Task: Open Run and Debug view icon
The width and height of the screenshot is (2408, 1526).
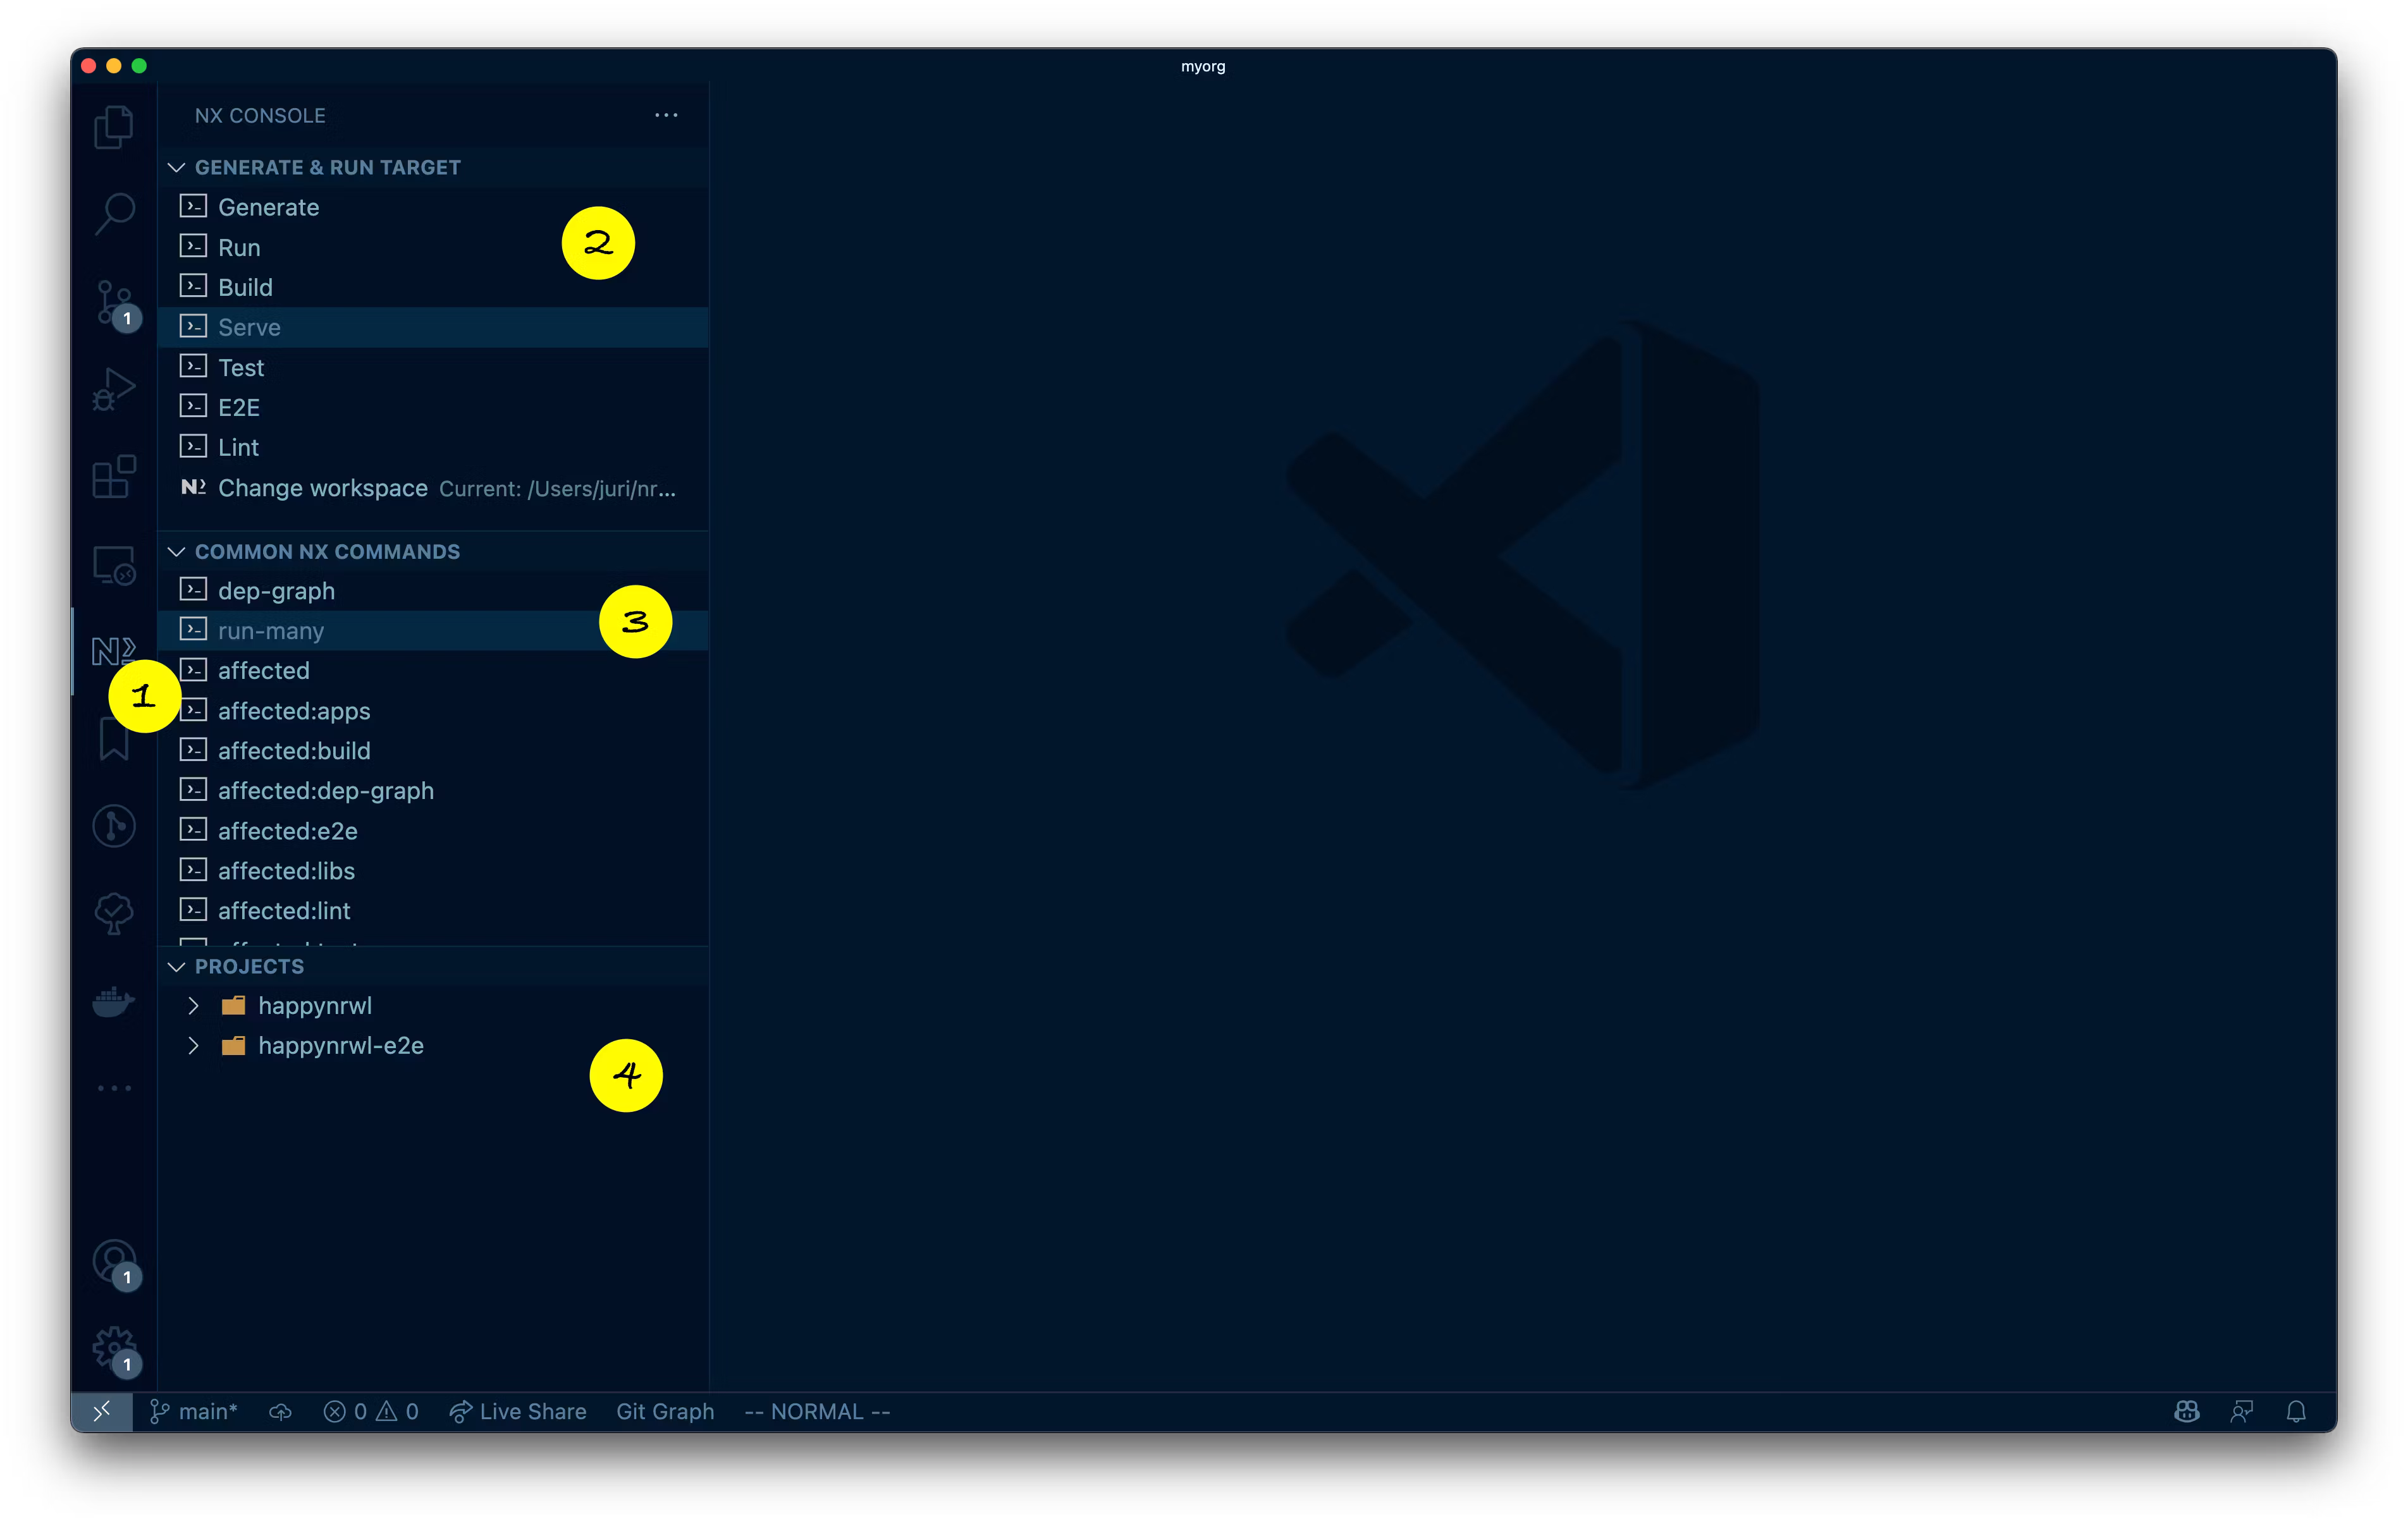Action: 114,389
